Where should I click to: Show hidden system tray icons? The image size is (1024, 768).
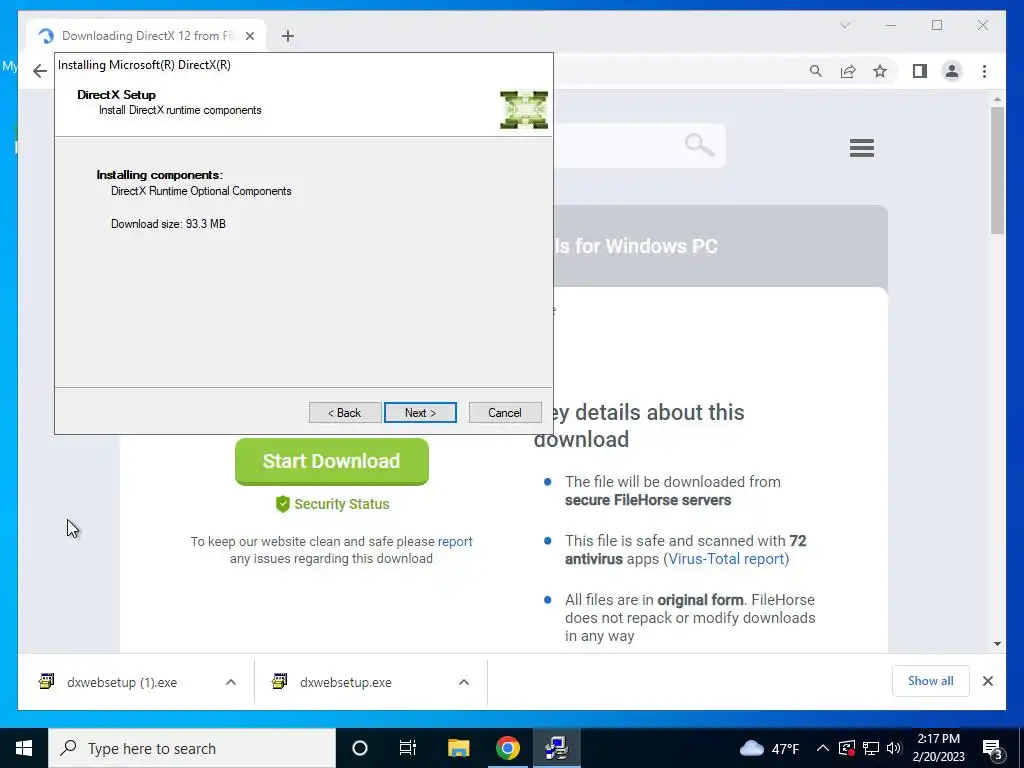click(x=823, y=748)
